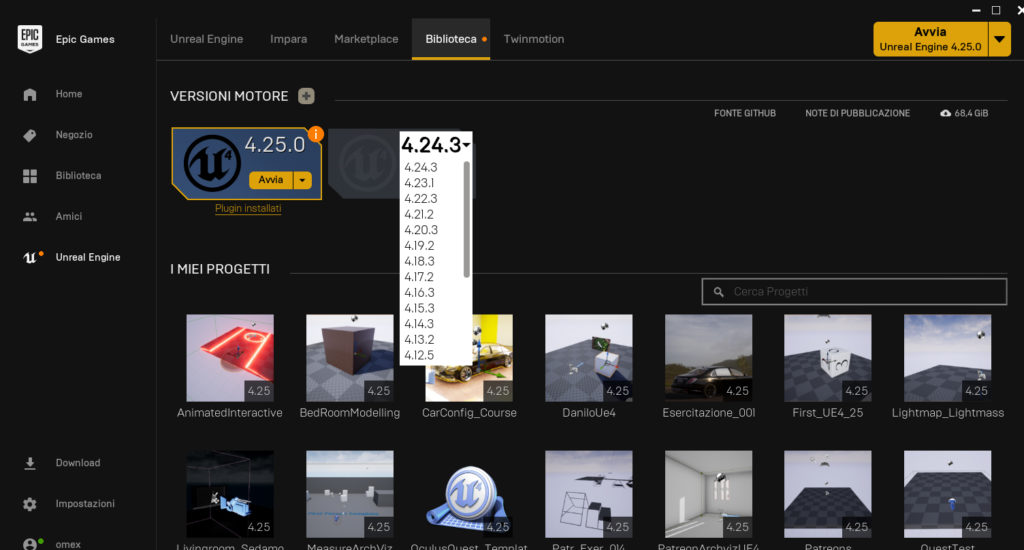Open NOTE DI PUBBLICAZIONE link
The height and width of the screenshot is (550, 1024).
coord(857,113)
